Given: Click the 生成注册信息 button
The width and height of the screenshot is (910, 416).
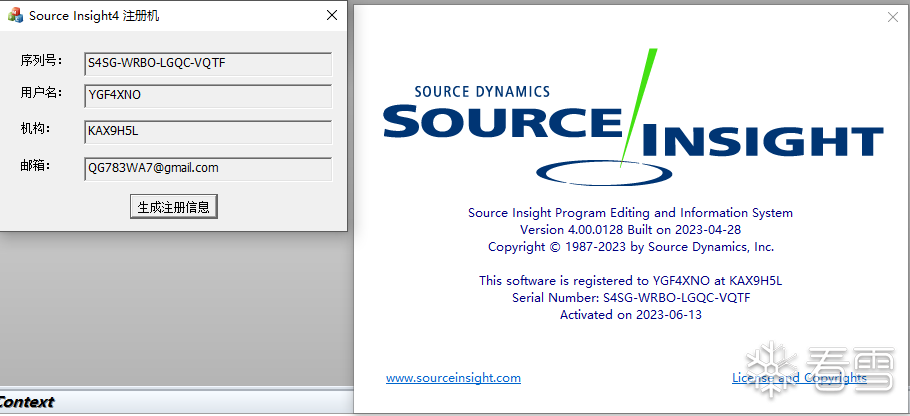Looking at the screenshot, I should click(174, 207).
